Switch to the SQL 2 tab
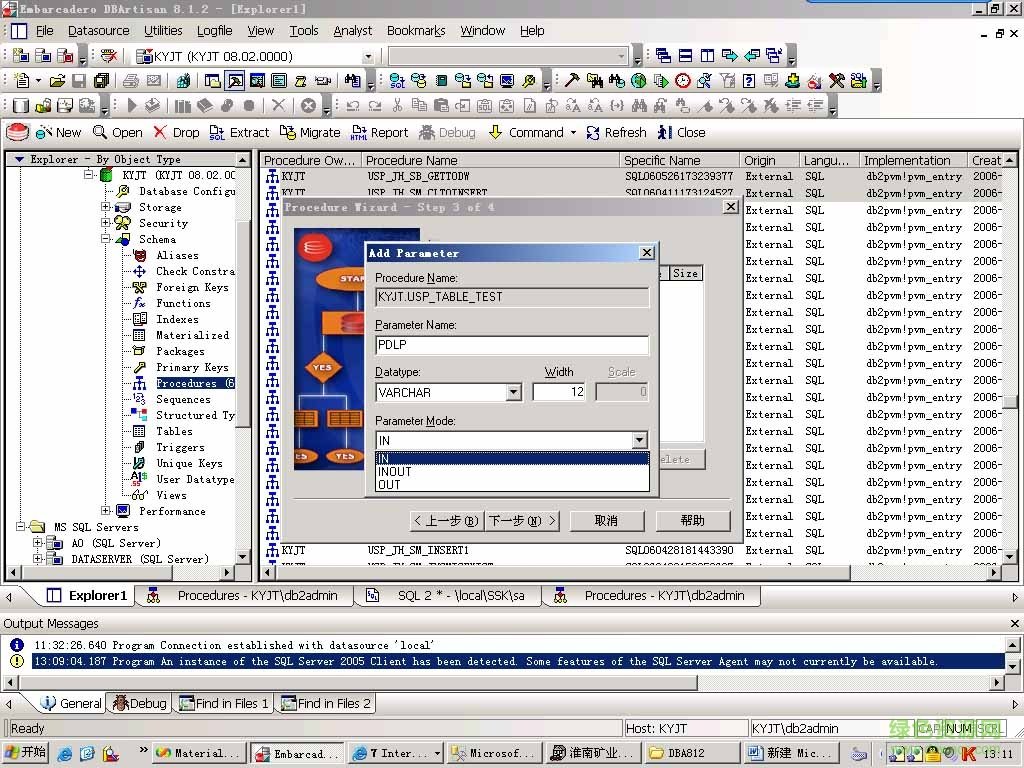This screenshot has width=1024, height=768. [x=450, y=595]
